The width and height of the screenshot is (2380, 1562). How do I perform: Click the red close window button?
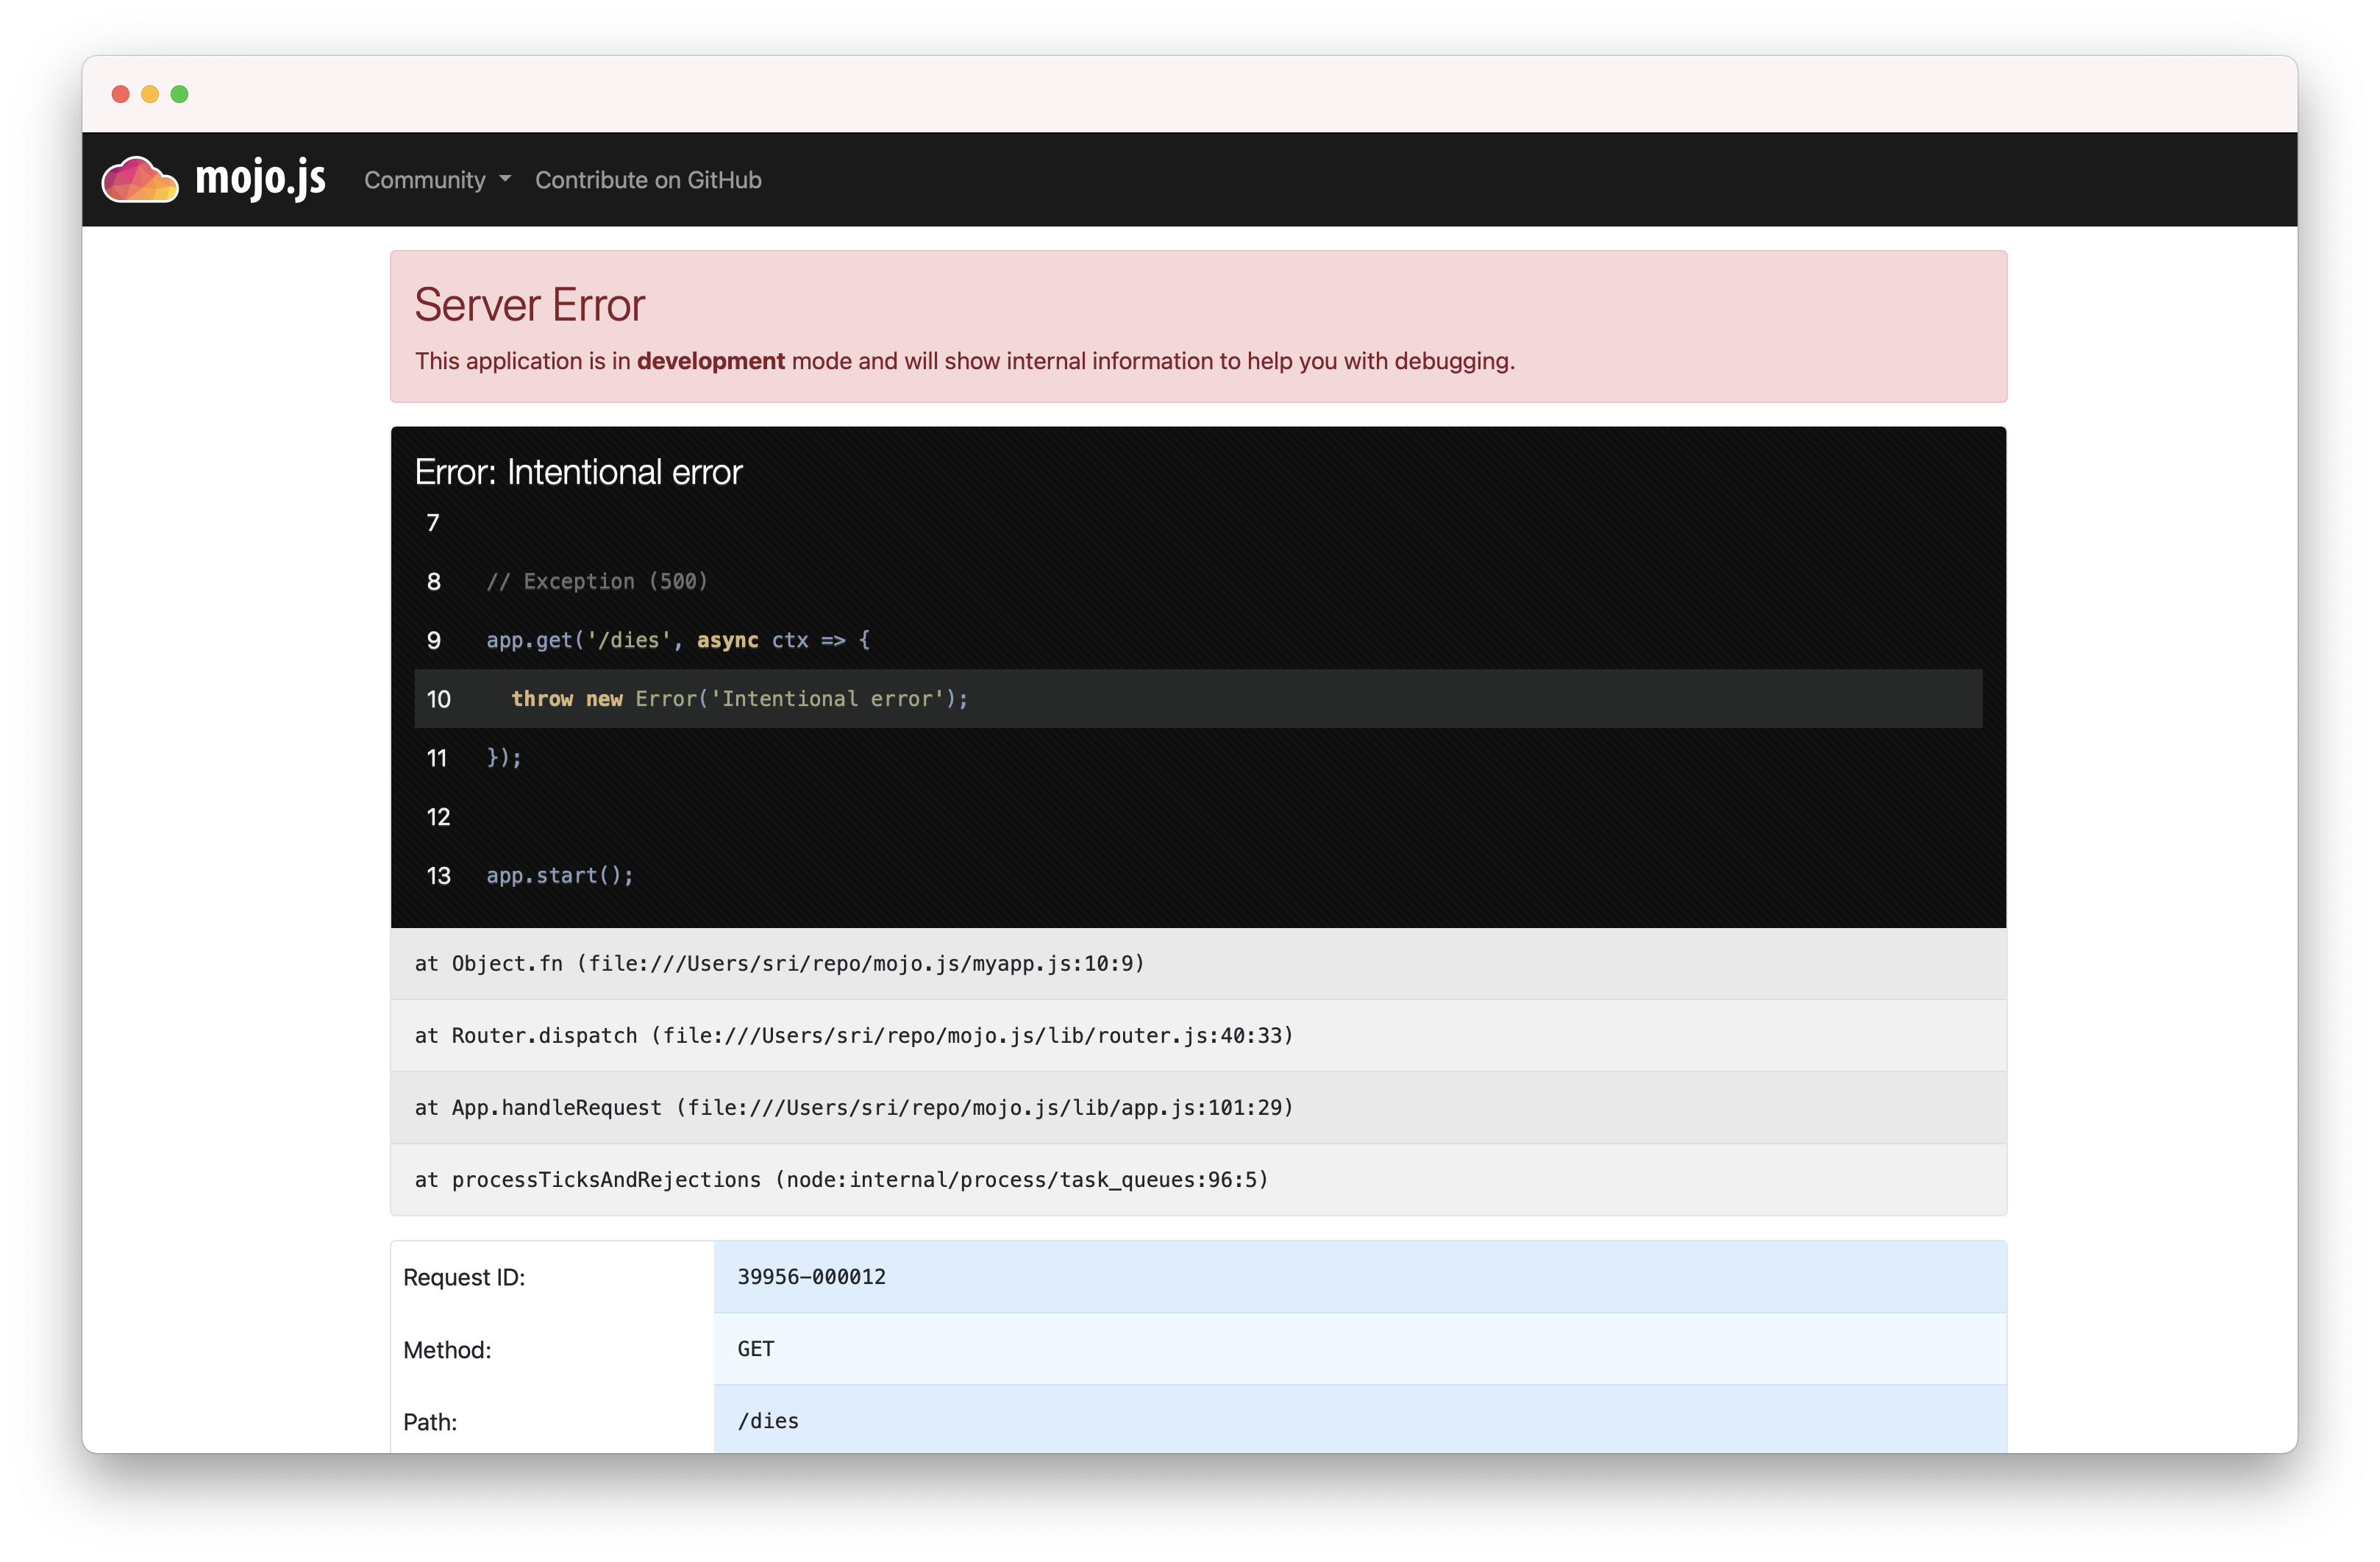pos(121,94)
